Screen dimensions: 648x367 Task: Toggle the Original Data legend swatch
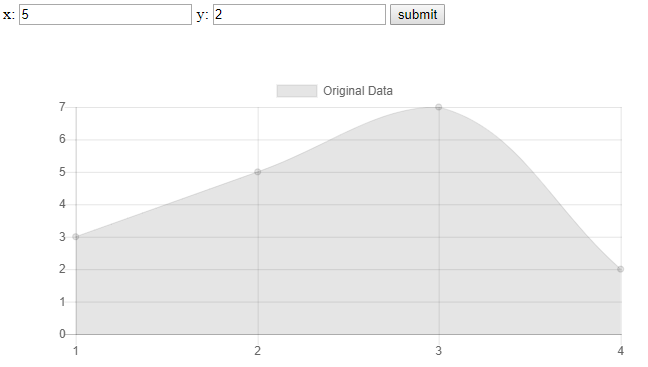pyautogui.click(x=297, y=91)
